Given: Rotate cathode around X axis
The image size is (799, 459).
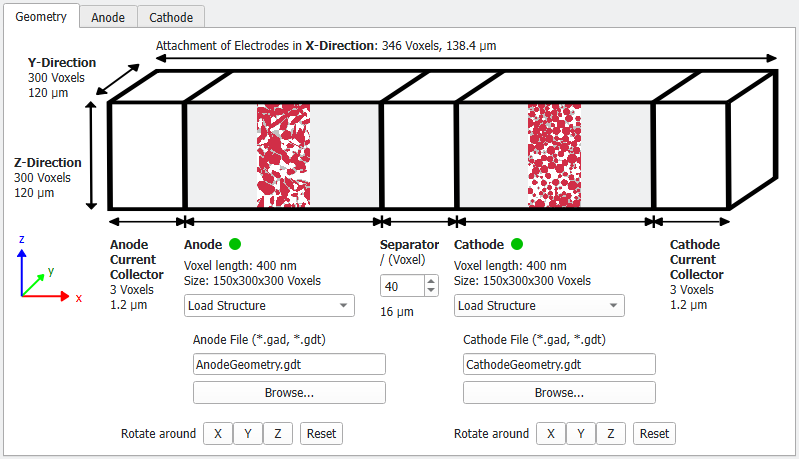Looking at the screenshot, I should [x=551, y=434].
